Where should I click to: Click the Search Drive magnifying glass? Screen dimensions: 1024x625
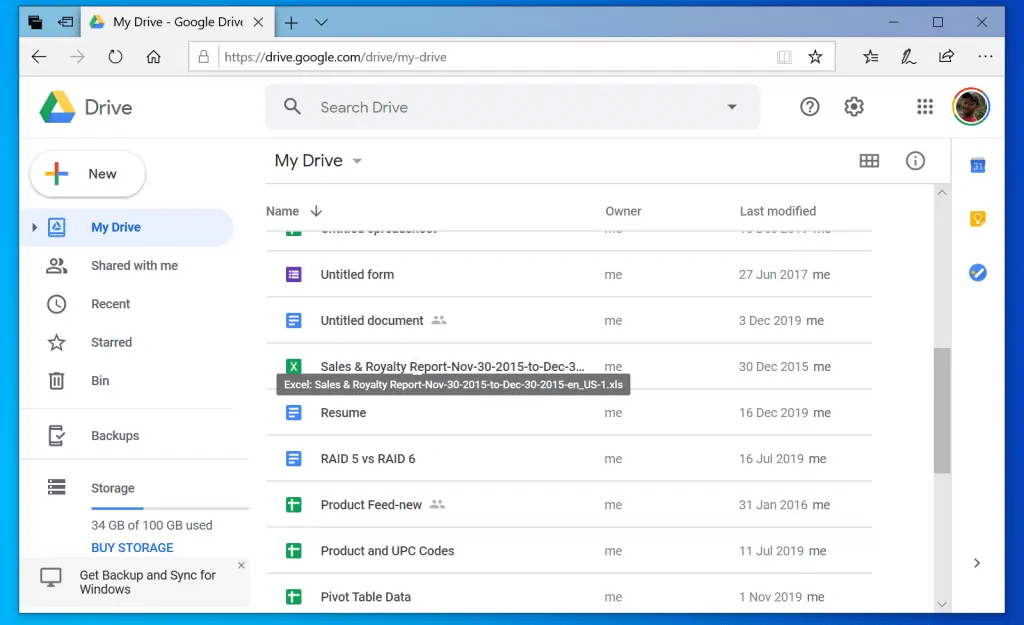(x=291, y=106)
